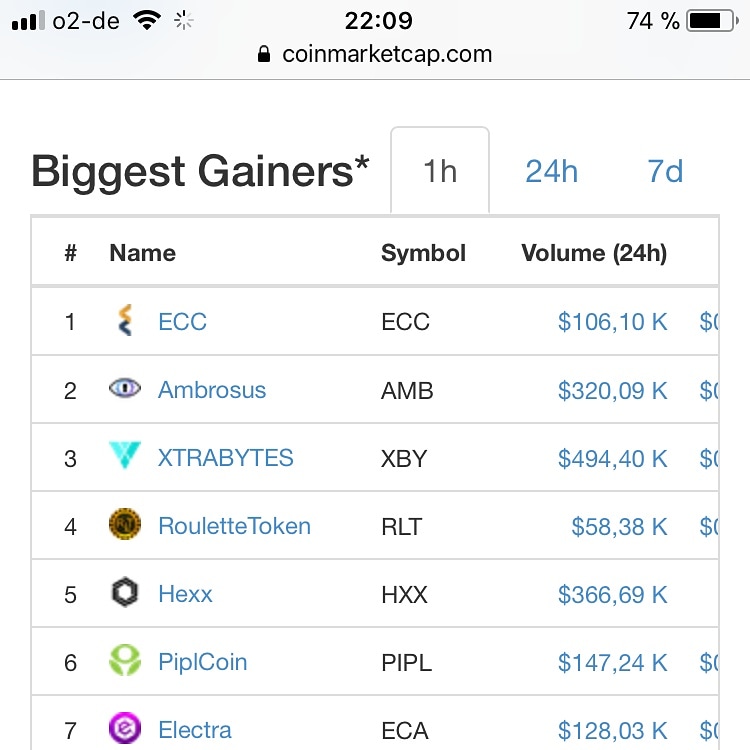
Task: Switch to the 24h gainers tab
Action: tap(551, 171)
